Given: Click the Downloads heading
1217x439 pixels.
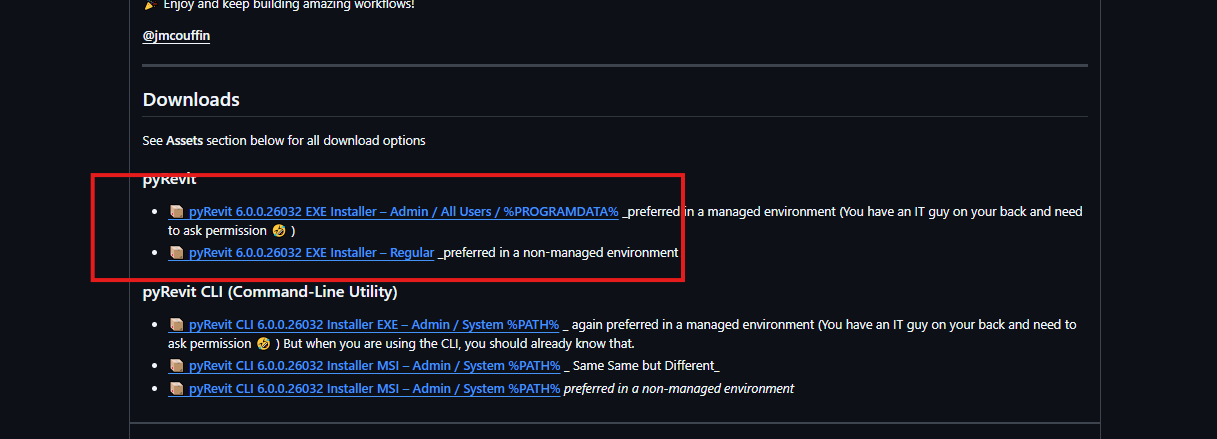Looking at the screenshot, I should 191,99.
